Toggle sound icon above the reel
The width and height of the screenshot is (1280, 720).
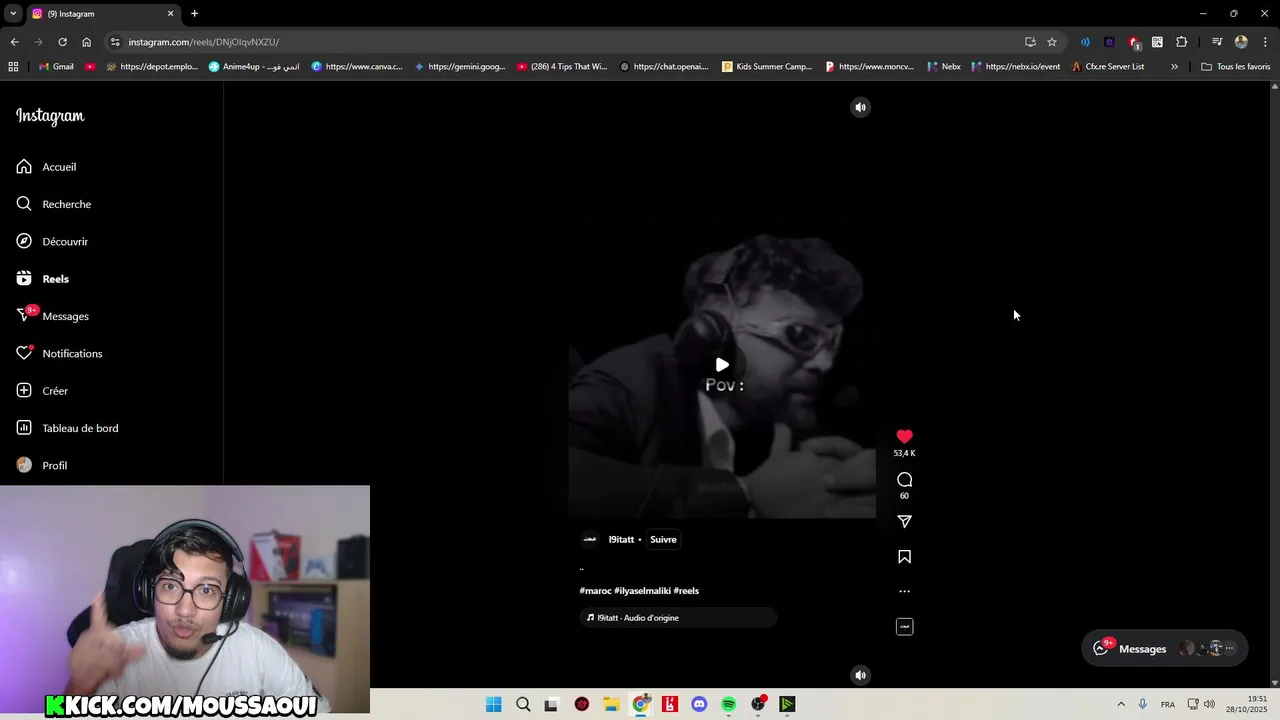[x=860, y=107]
